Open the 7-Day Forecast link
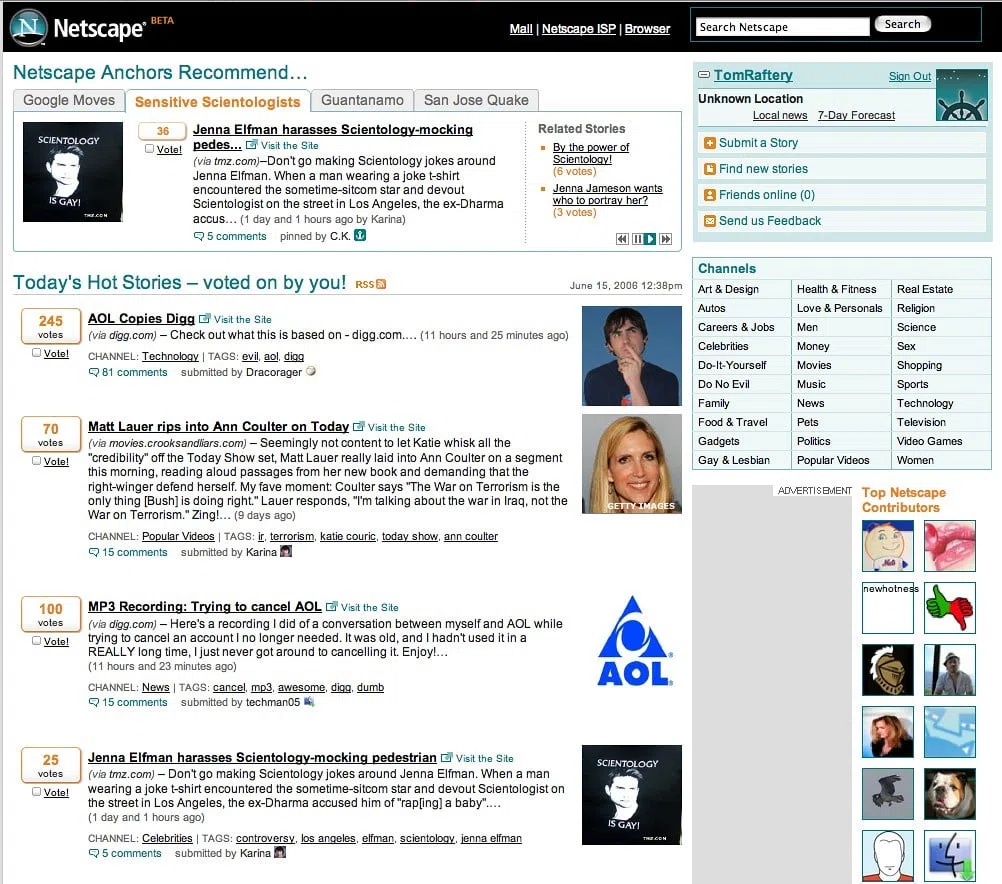Viewport: 1002px width, 884px height. pyautogui.click(x=856, y=116)
